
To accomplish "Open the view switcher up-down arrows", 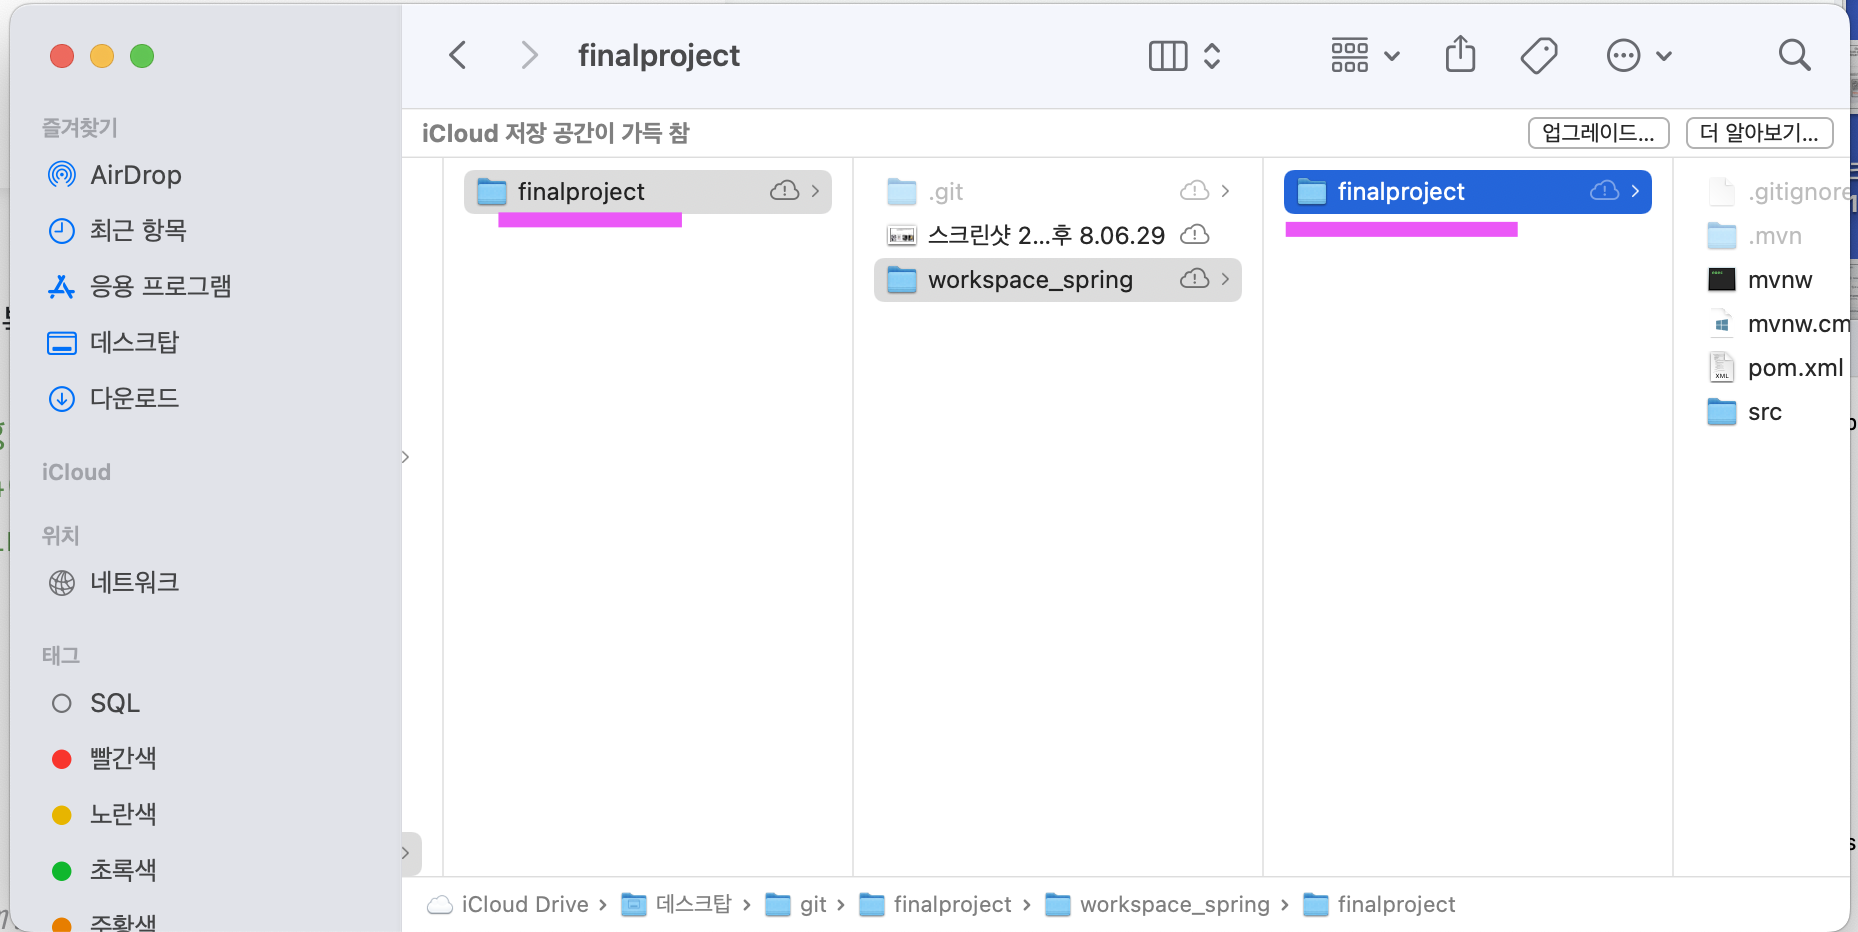I will click(1212, 56).
